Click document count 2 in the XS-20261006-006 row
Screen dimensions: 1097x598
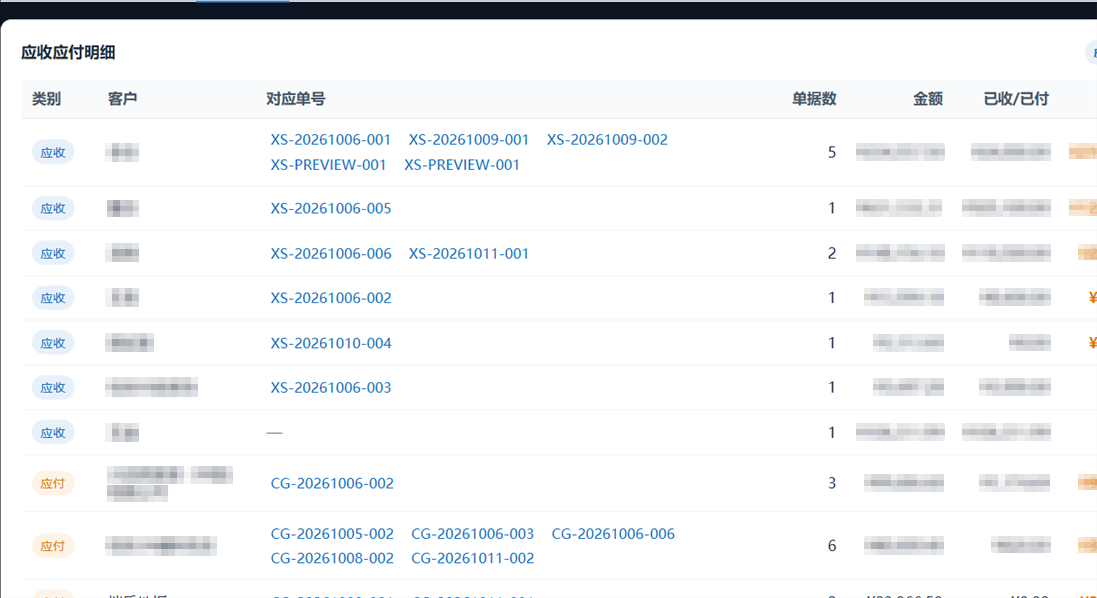[x=832, y=254]
